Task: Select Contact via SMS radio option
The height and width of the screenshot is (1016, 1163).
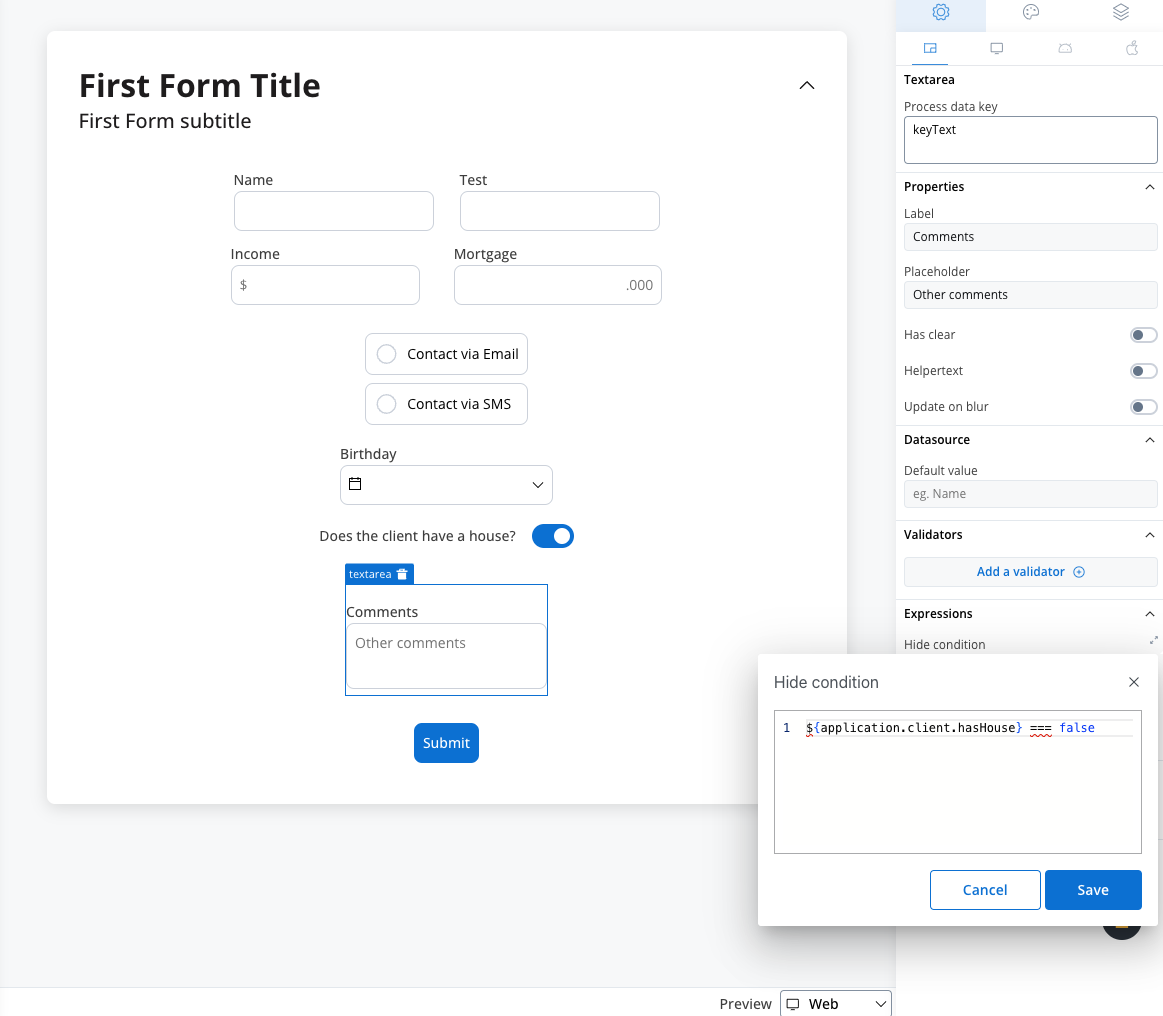Action: (447, 404)
